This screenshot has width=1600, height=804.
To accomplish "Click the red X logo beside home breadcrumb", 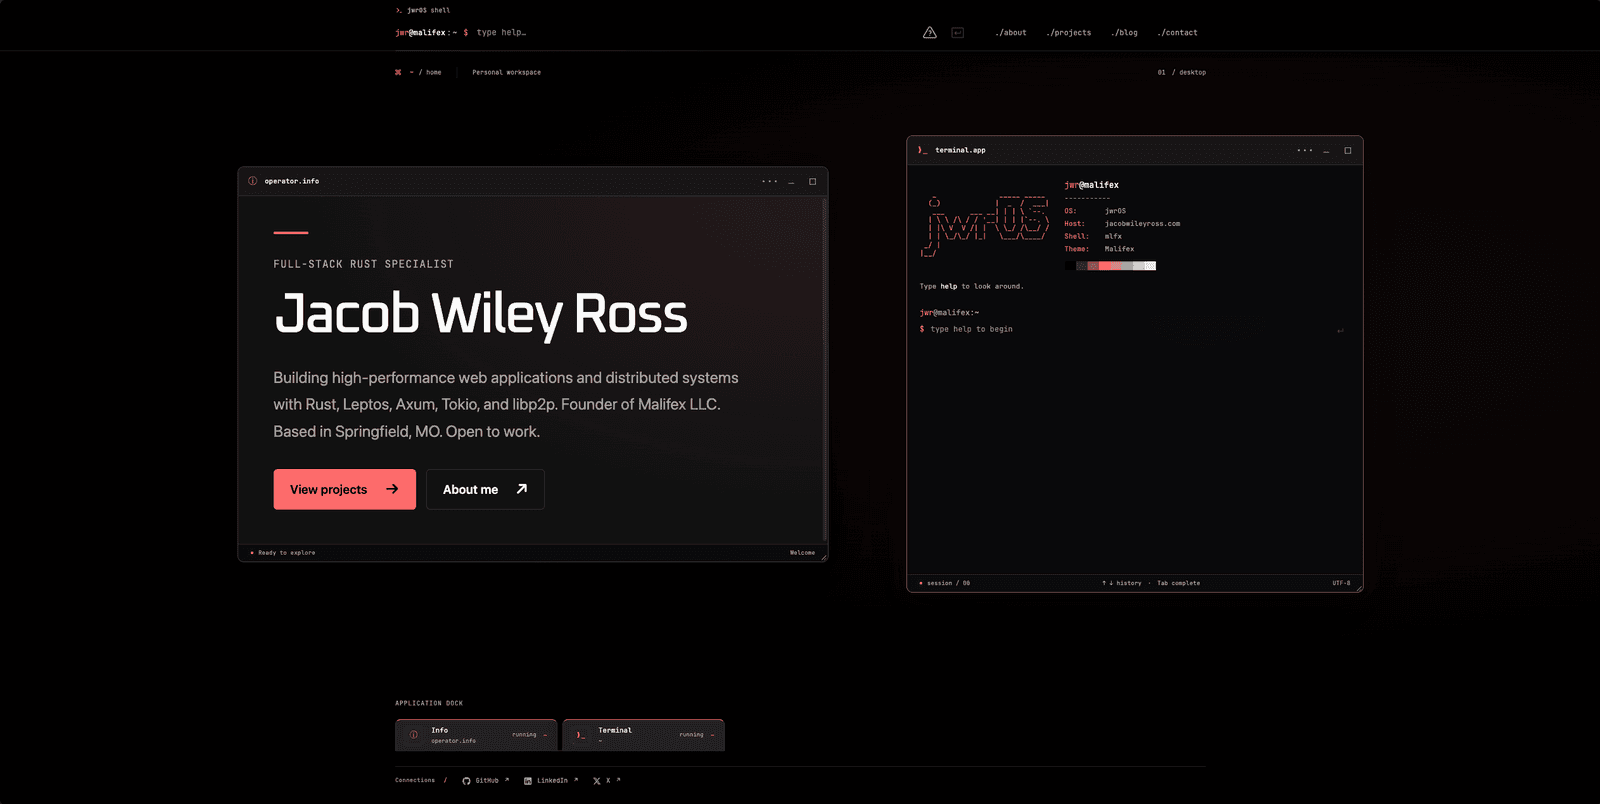I will [x=398, y=72].
